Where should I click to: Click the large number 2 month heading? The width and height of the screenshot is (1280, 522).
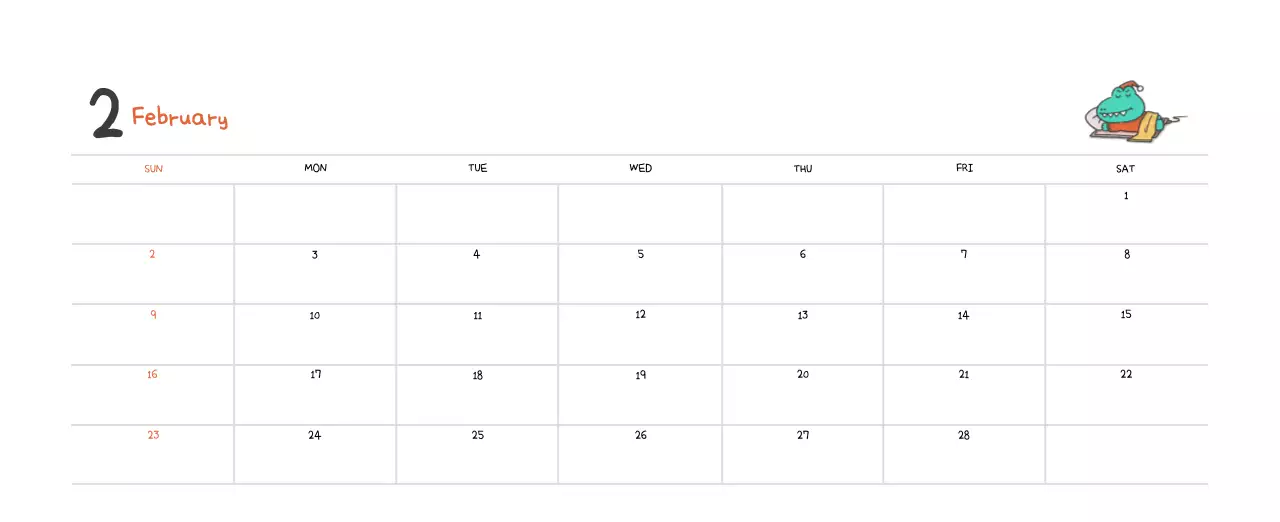pyautogui.click(x=106, y=113)
